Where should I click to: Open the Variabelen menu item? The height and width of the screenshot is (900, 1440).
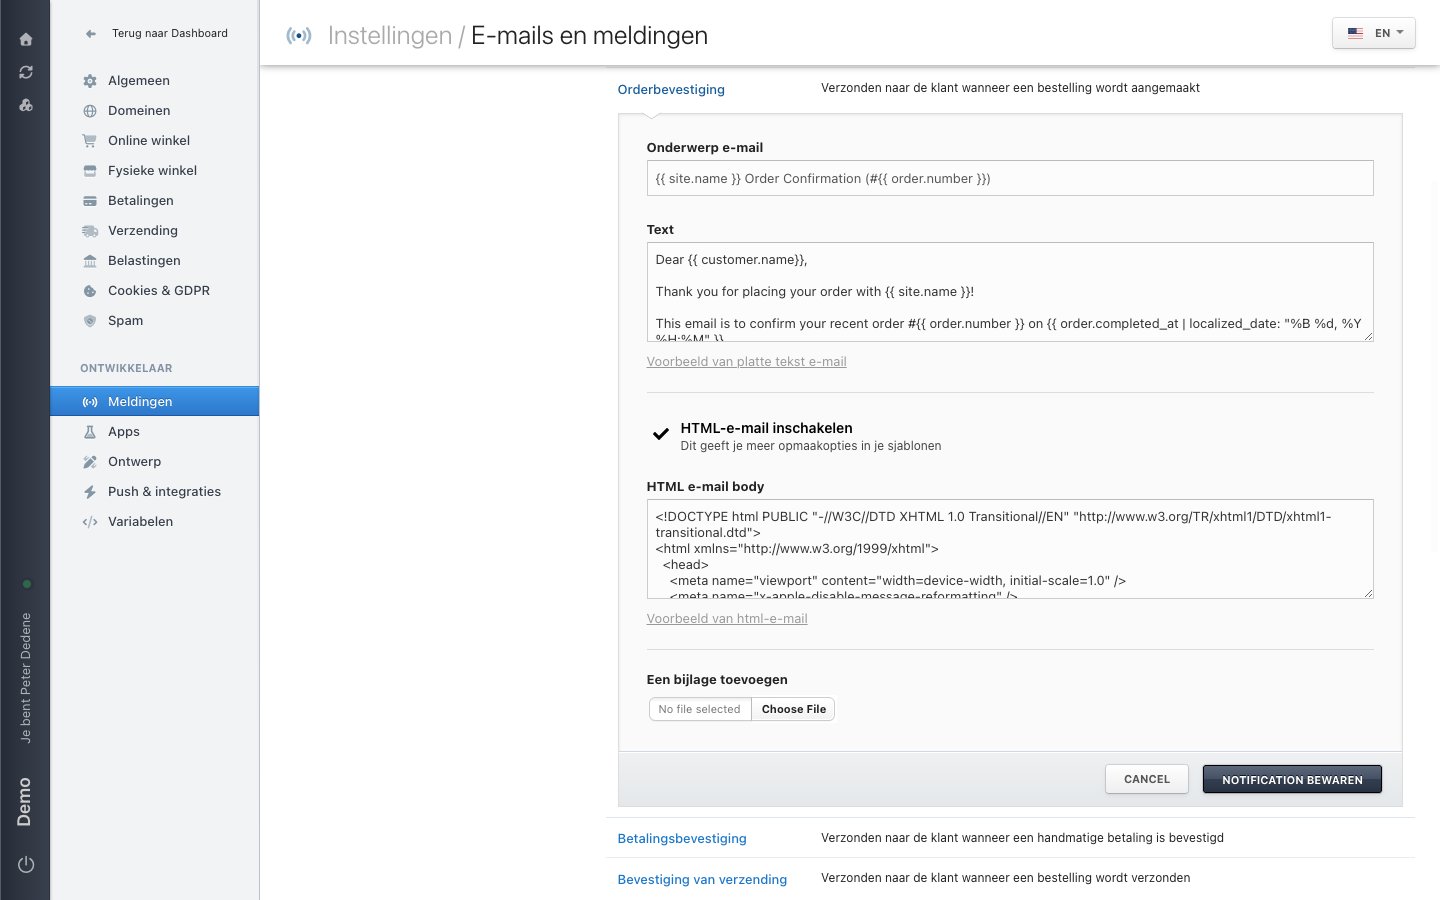pyautogui.click(x=141, y=522)
